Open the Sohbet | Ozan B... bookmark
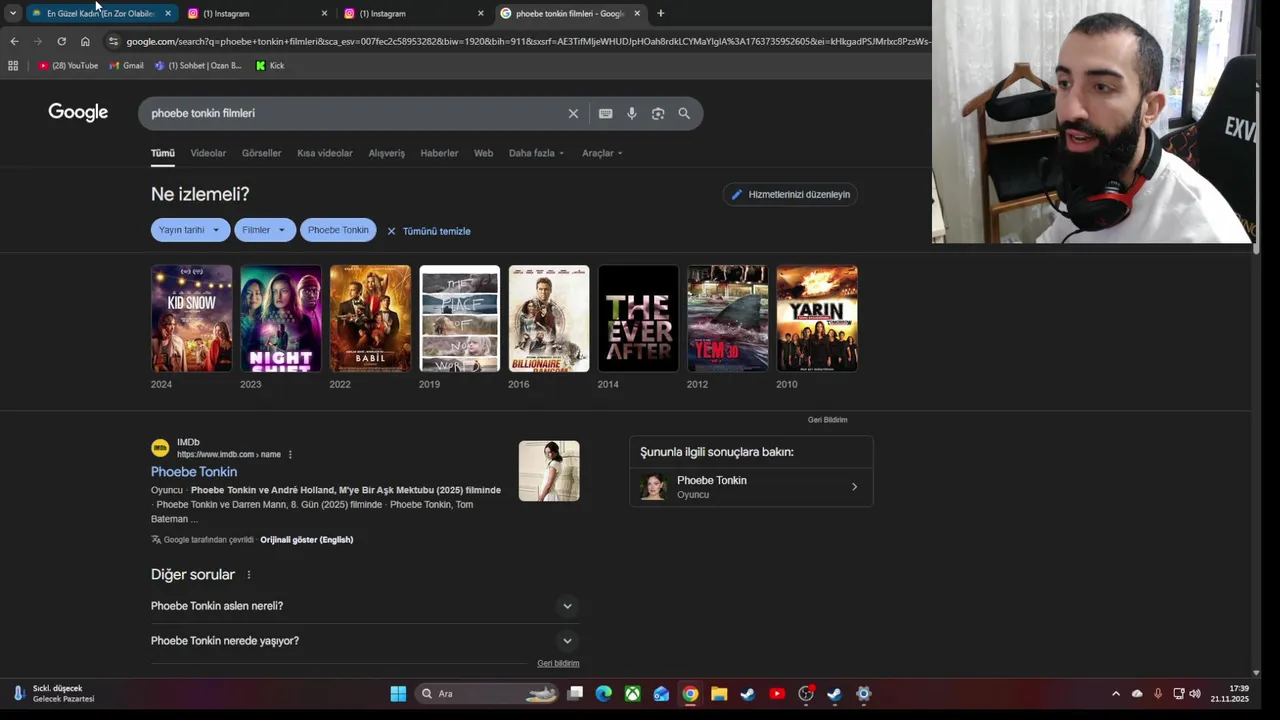 [198, 65]
